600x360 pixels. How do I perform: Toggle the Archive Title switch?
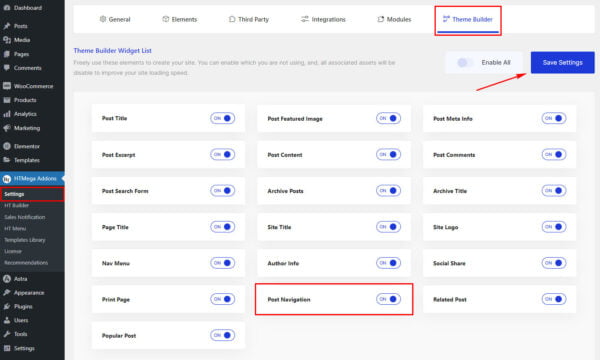coord(554,191)
